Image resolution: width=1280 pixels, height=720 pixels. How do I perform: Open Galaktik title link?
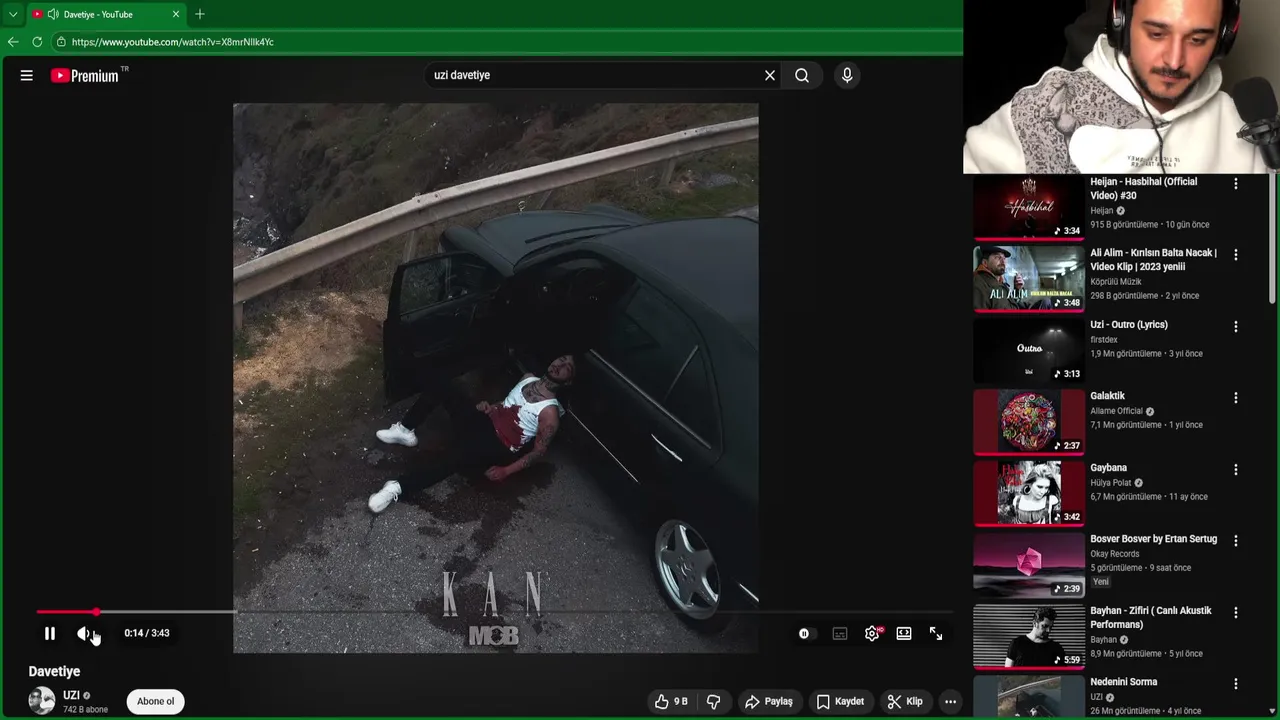click(1108, 396)
